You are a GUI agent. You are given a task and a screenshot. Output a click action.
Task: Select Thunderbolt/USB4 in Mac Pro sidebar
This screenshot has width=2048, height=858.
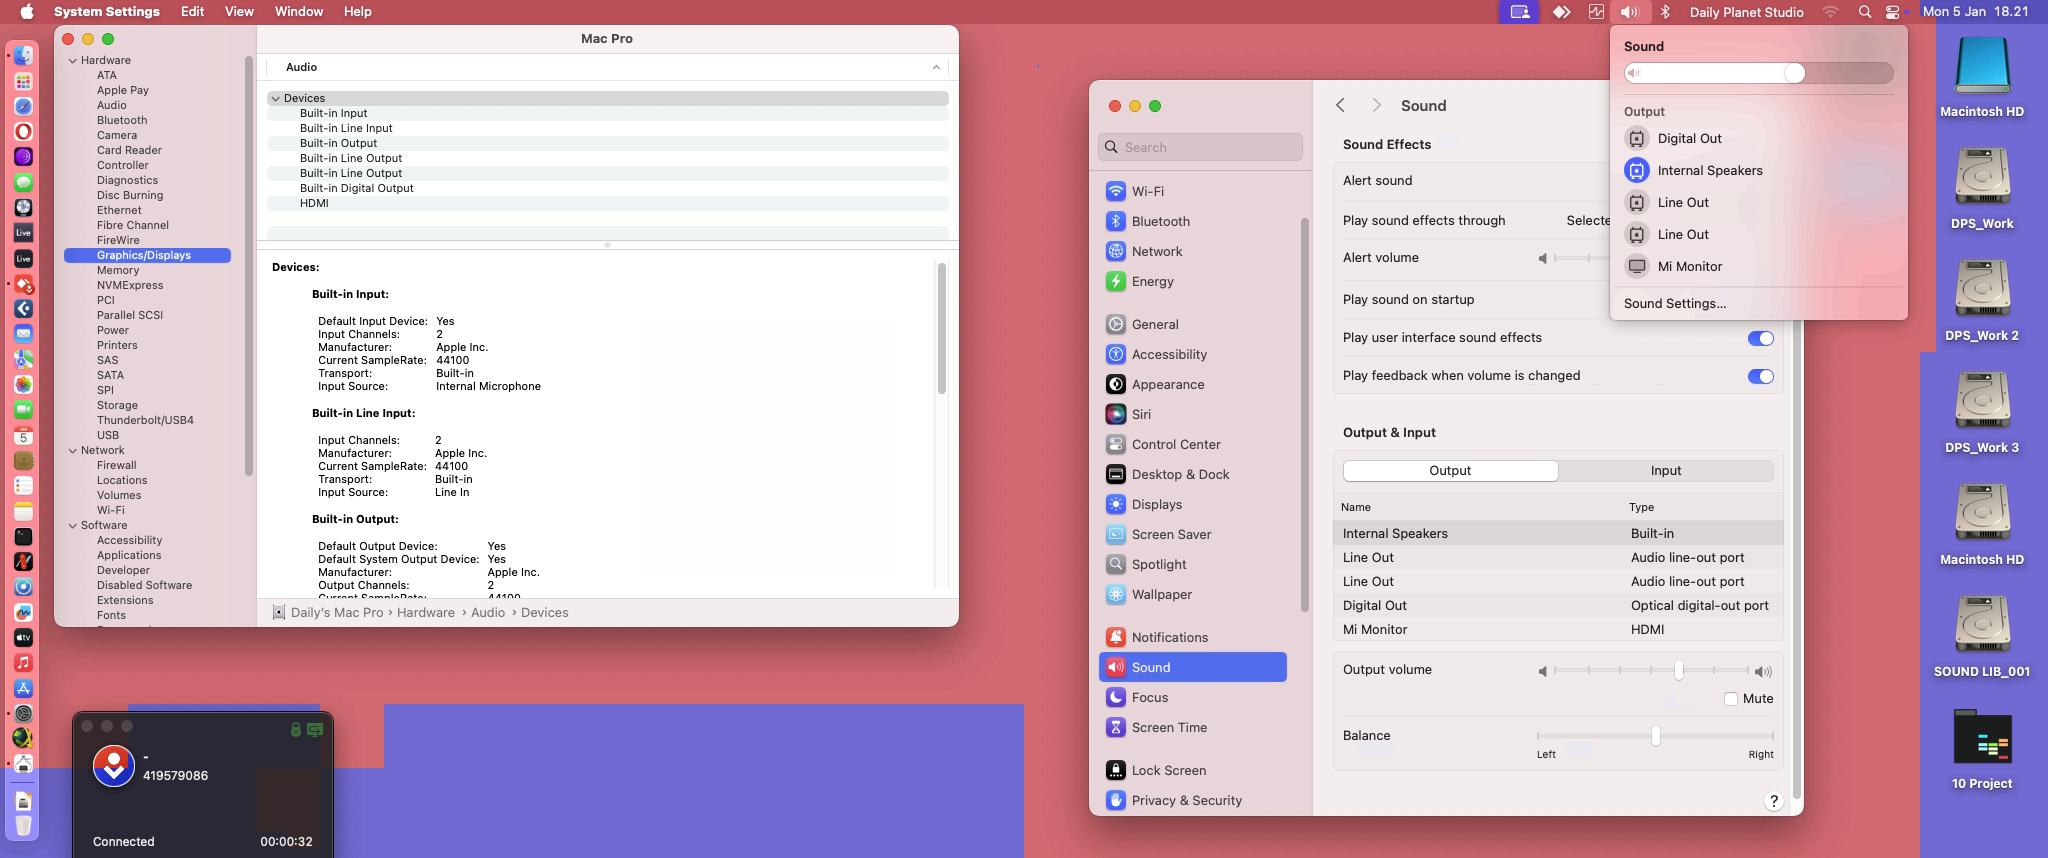(x=145, y=420)
